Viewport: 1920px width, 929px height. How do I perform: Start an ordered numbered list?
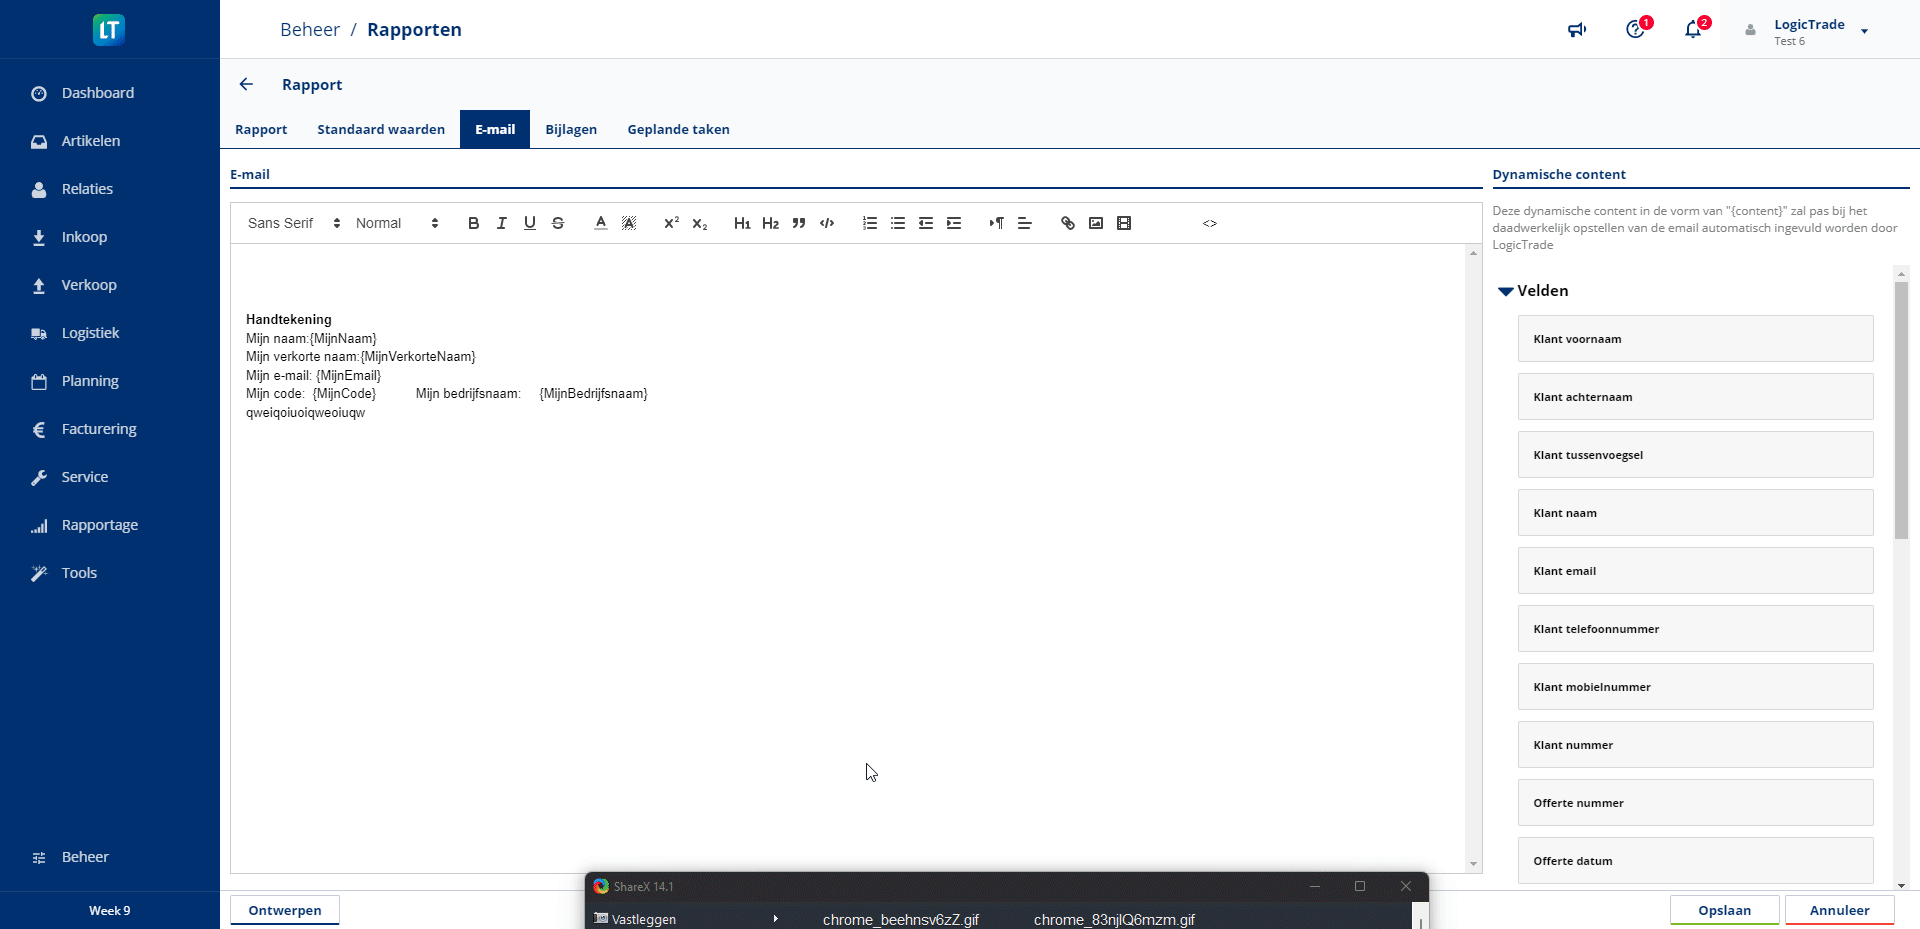click(869, 223)
